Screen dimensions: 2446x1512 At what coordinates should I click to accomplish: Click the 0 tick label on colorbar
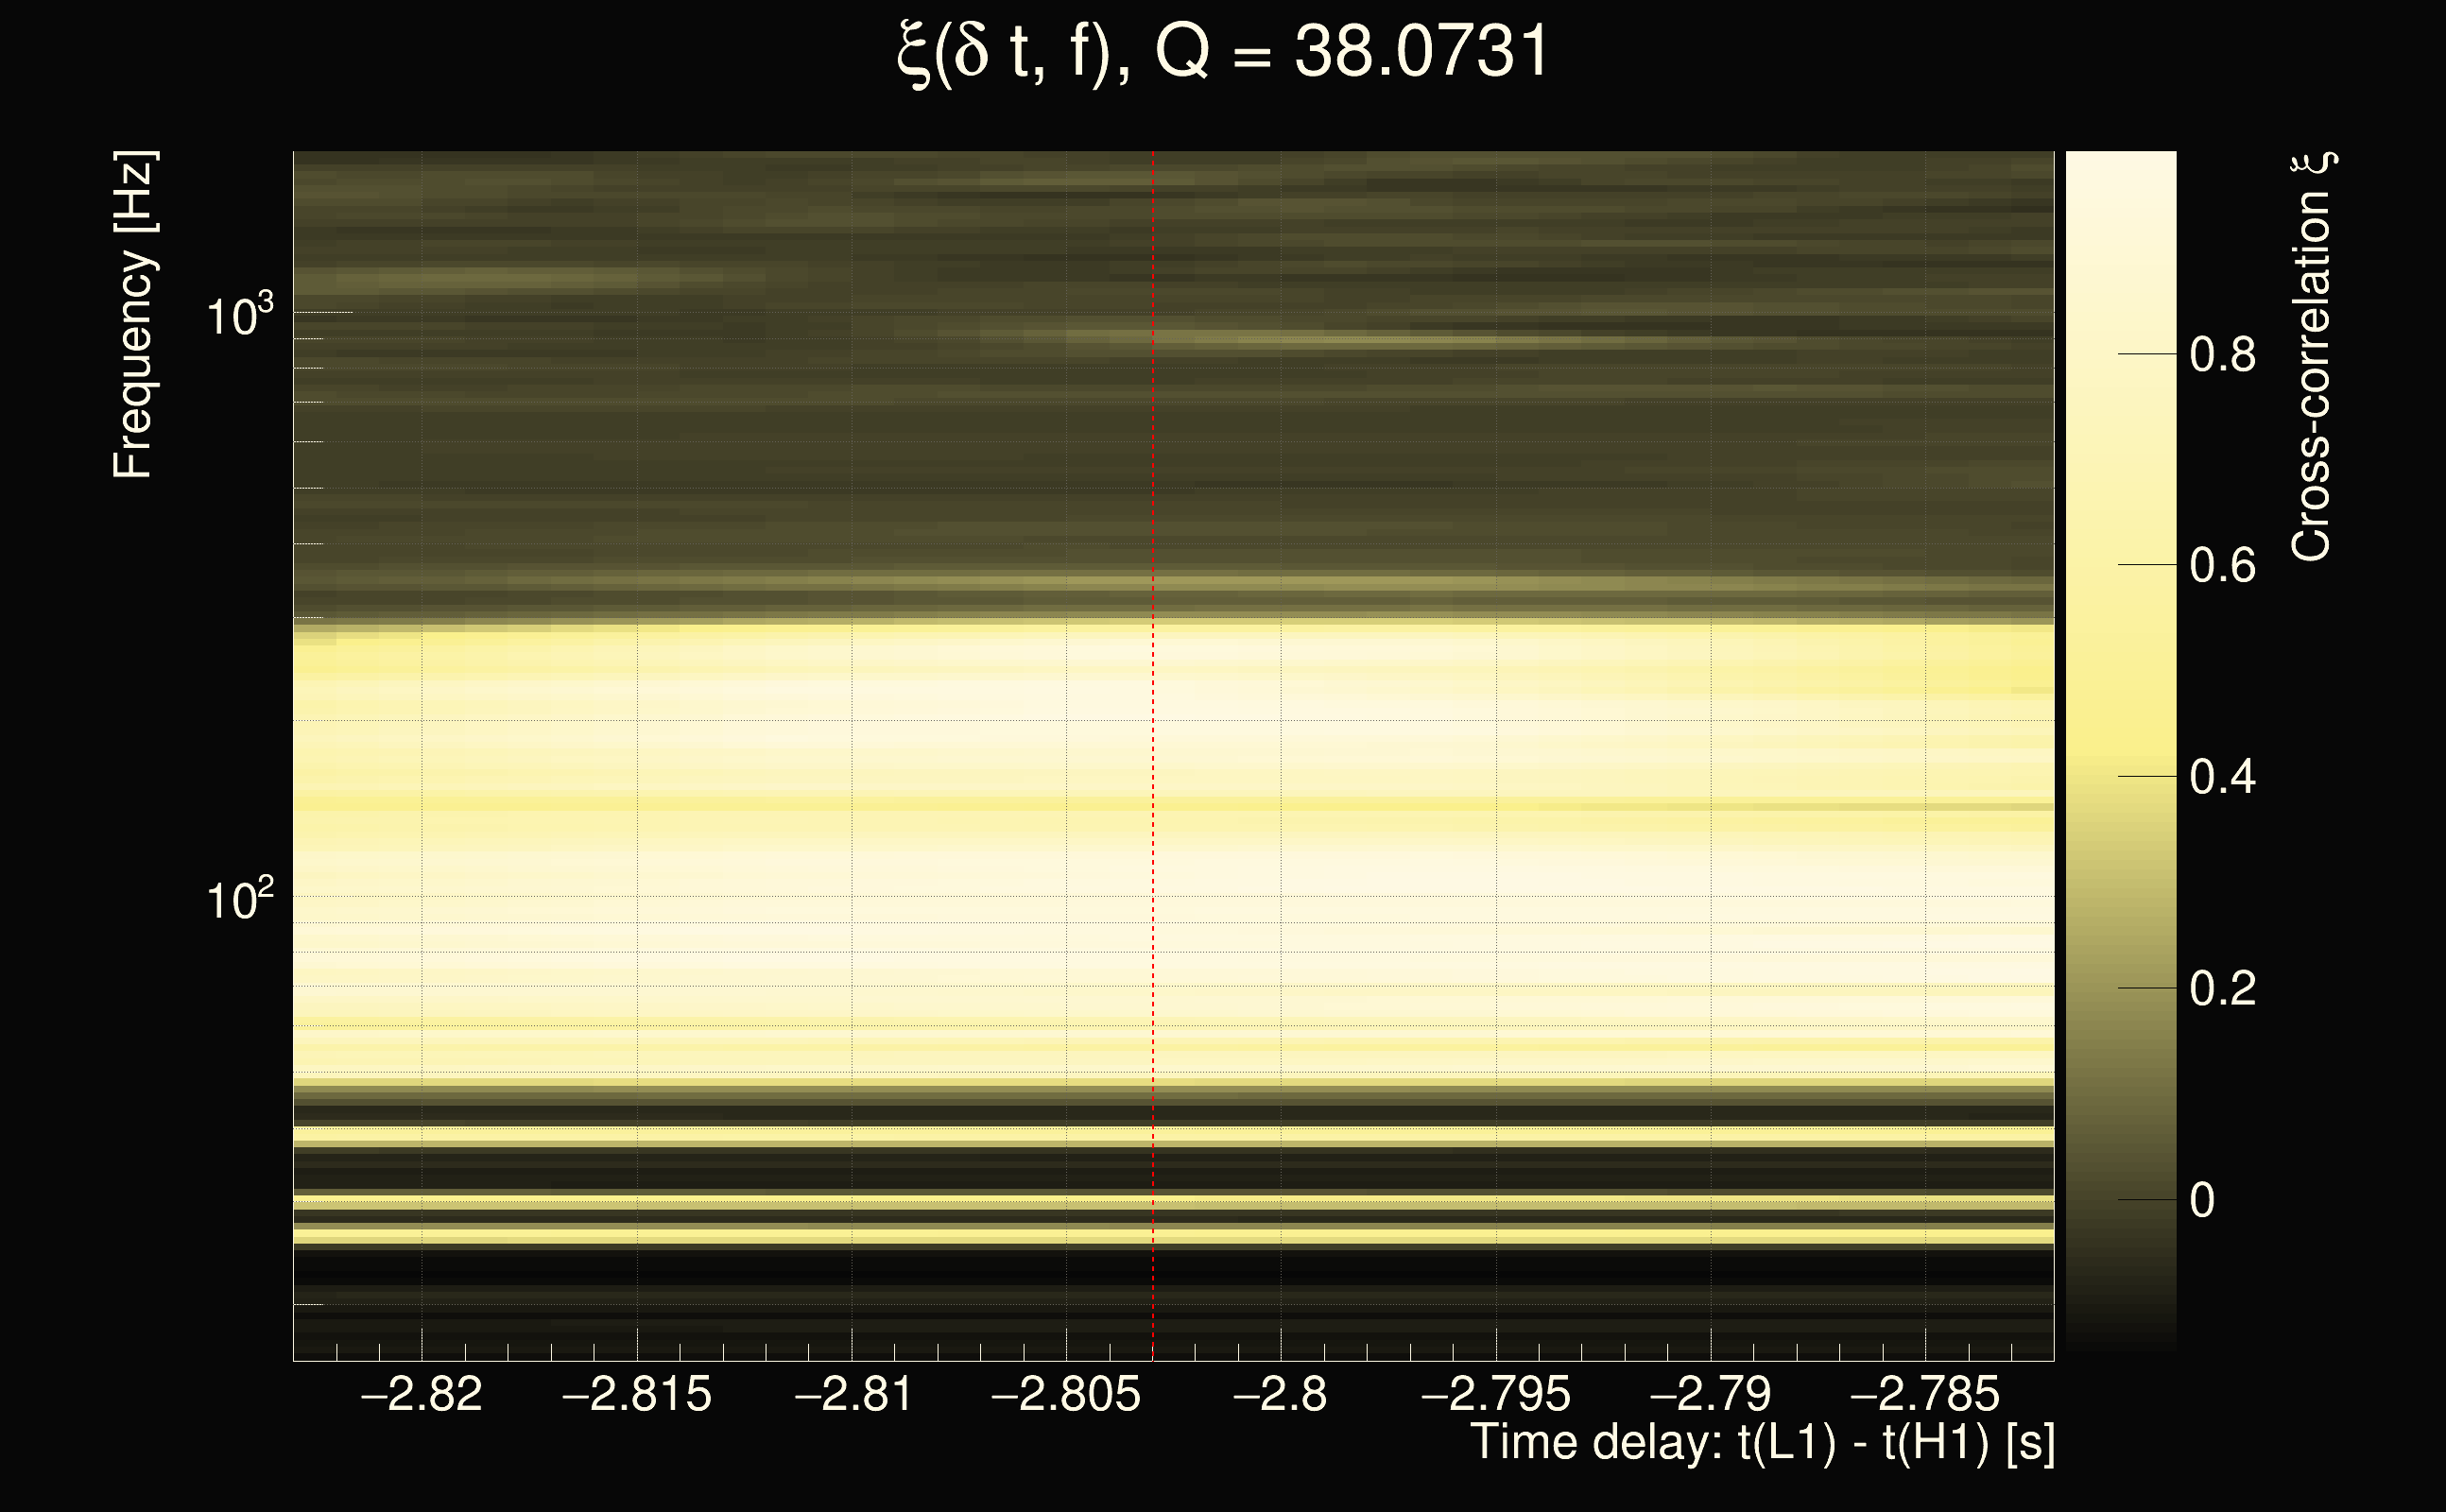(x=2202, y=1200)
